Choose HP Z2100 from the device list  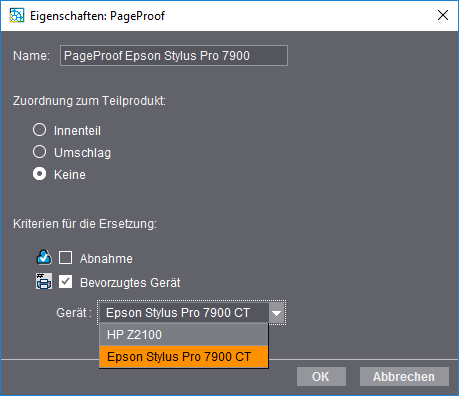coord(184,334)
